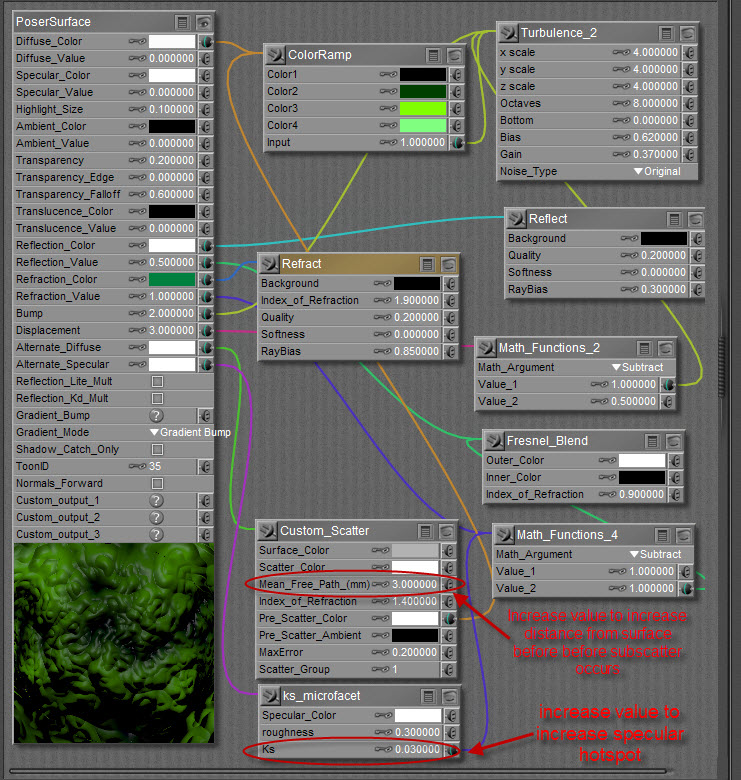741x780 pixels.
Task: Enable the Reflection_Kd_Mult checkbox
Action: 158,398
